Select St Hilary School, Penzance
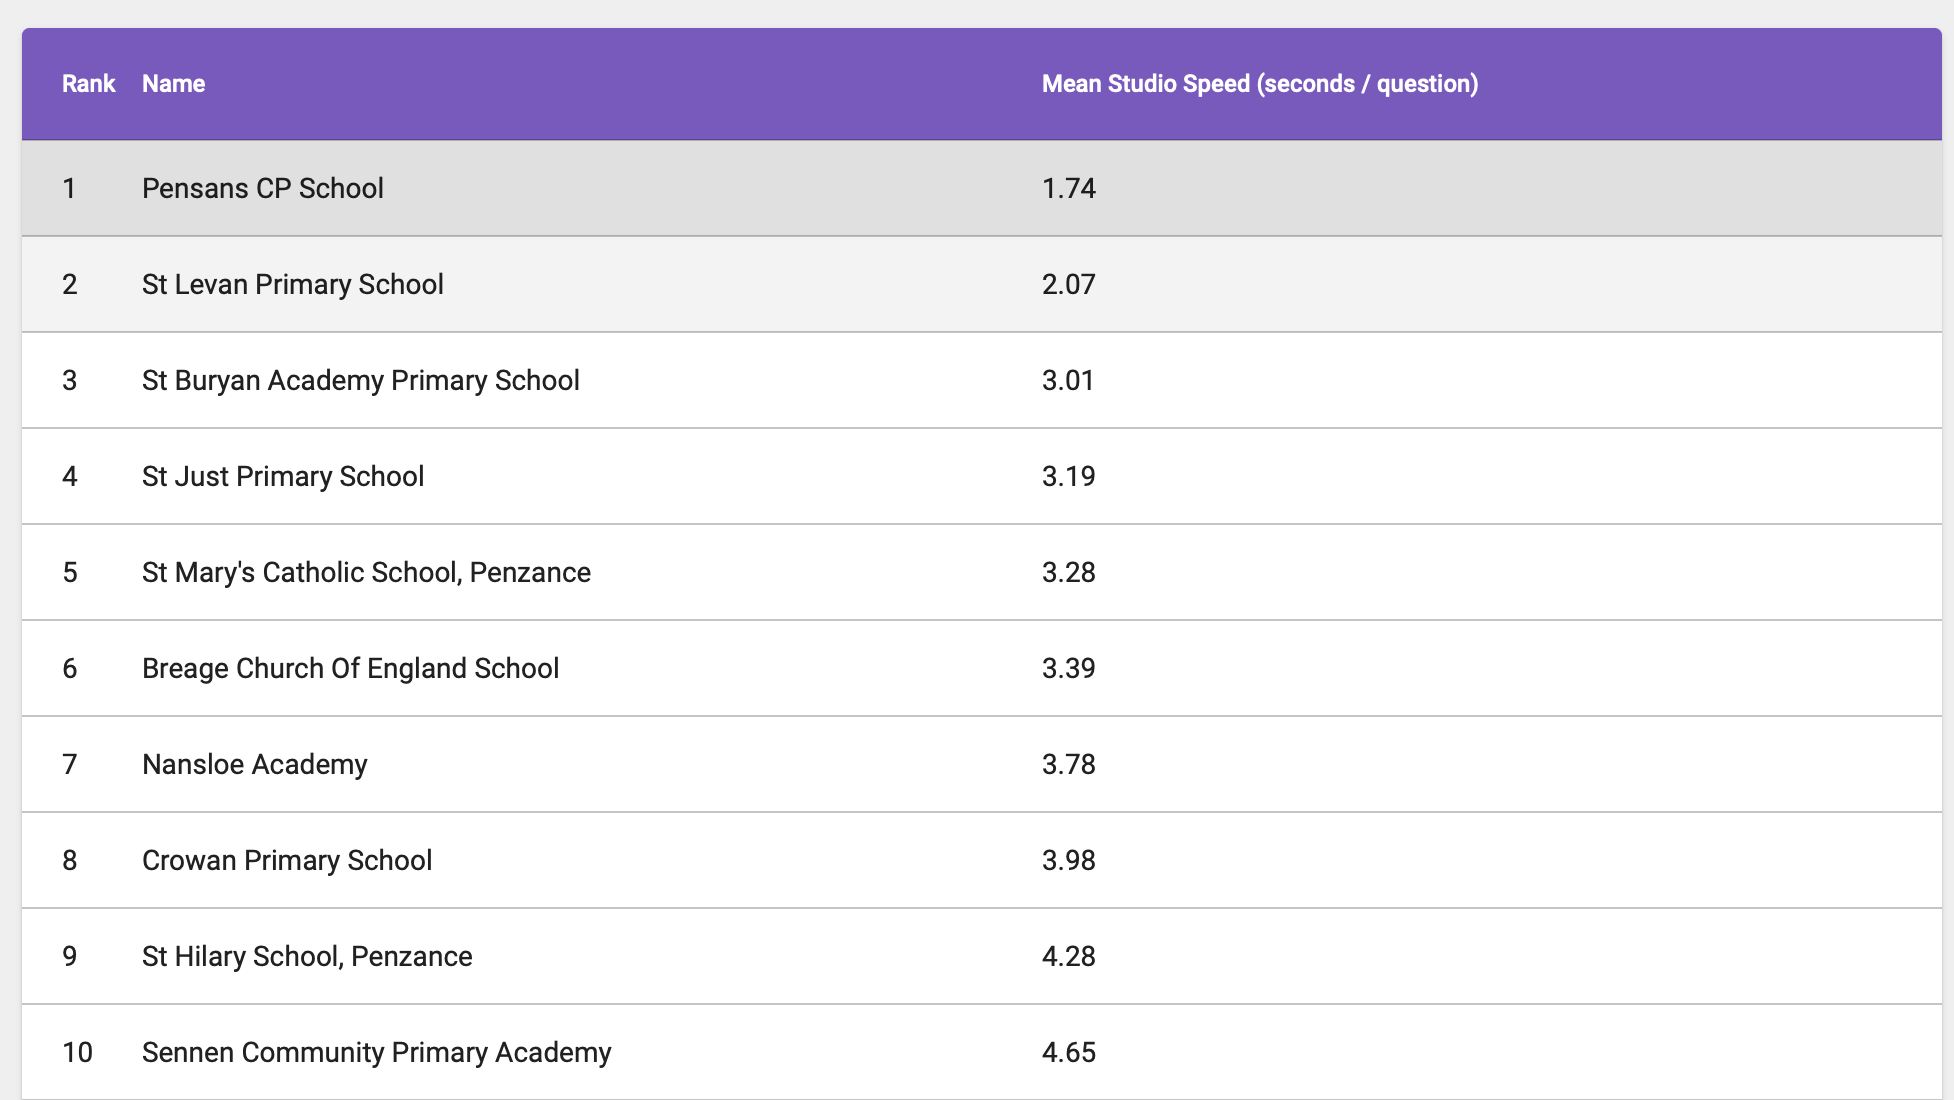The height and width of the screenshot is (1100, 1954). (306, 957)
